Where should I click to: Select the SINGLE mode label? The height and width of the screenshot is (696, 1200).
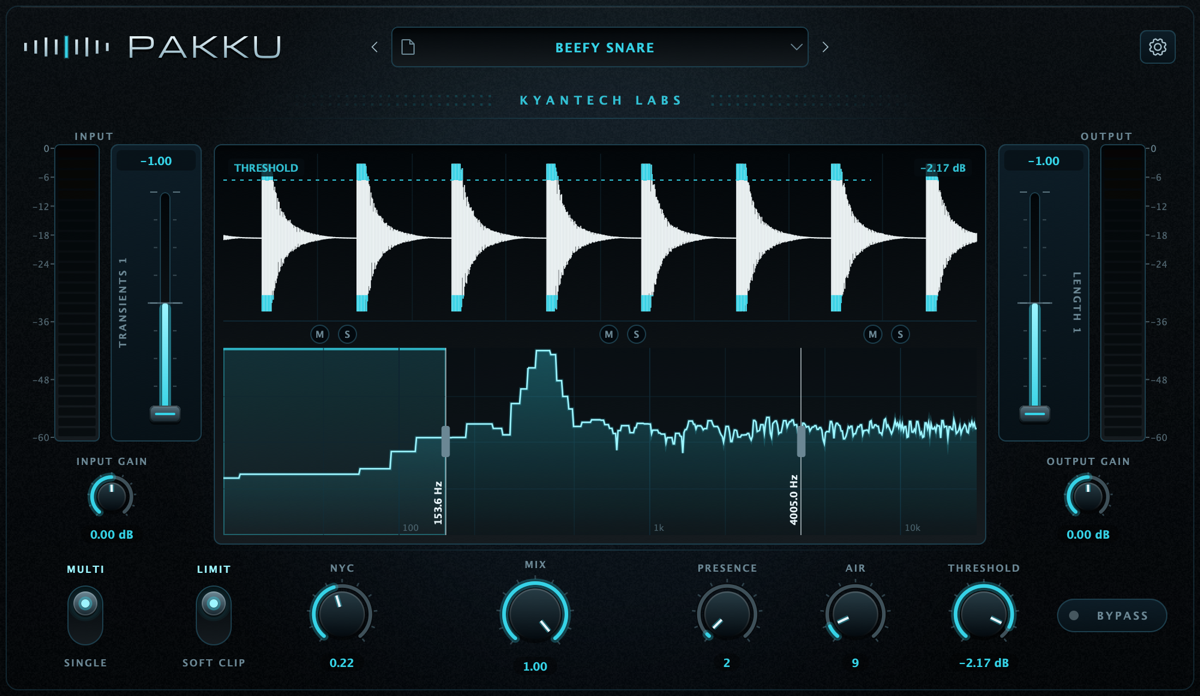pyautogui.click(x=85, y=663)
